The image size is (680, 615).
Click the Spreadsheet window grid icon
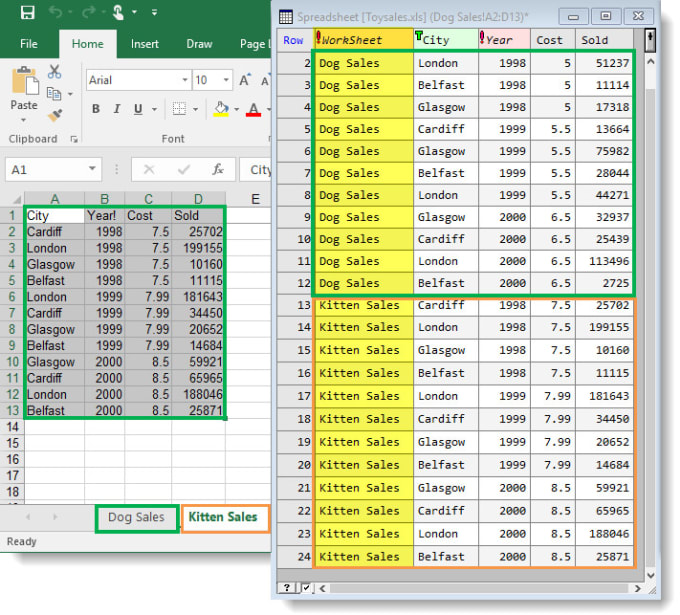pos(286,17)
